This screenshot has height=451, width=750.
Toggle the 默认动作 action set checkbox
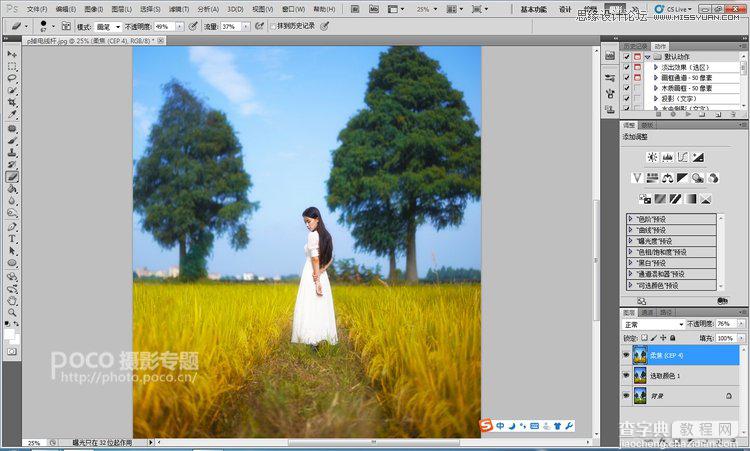(627, 56)
